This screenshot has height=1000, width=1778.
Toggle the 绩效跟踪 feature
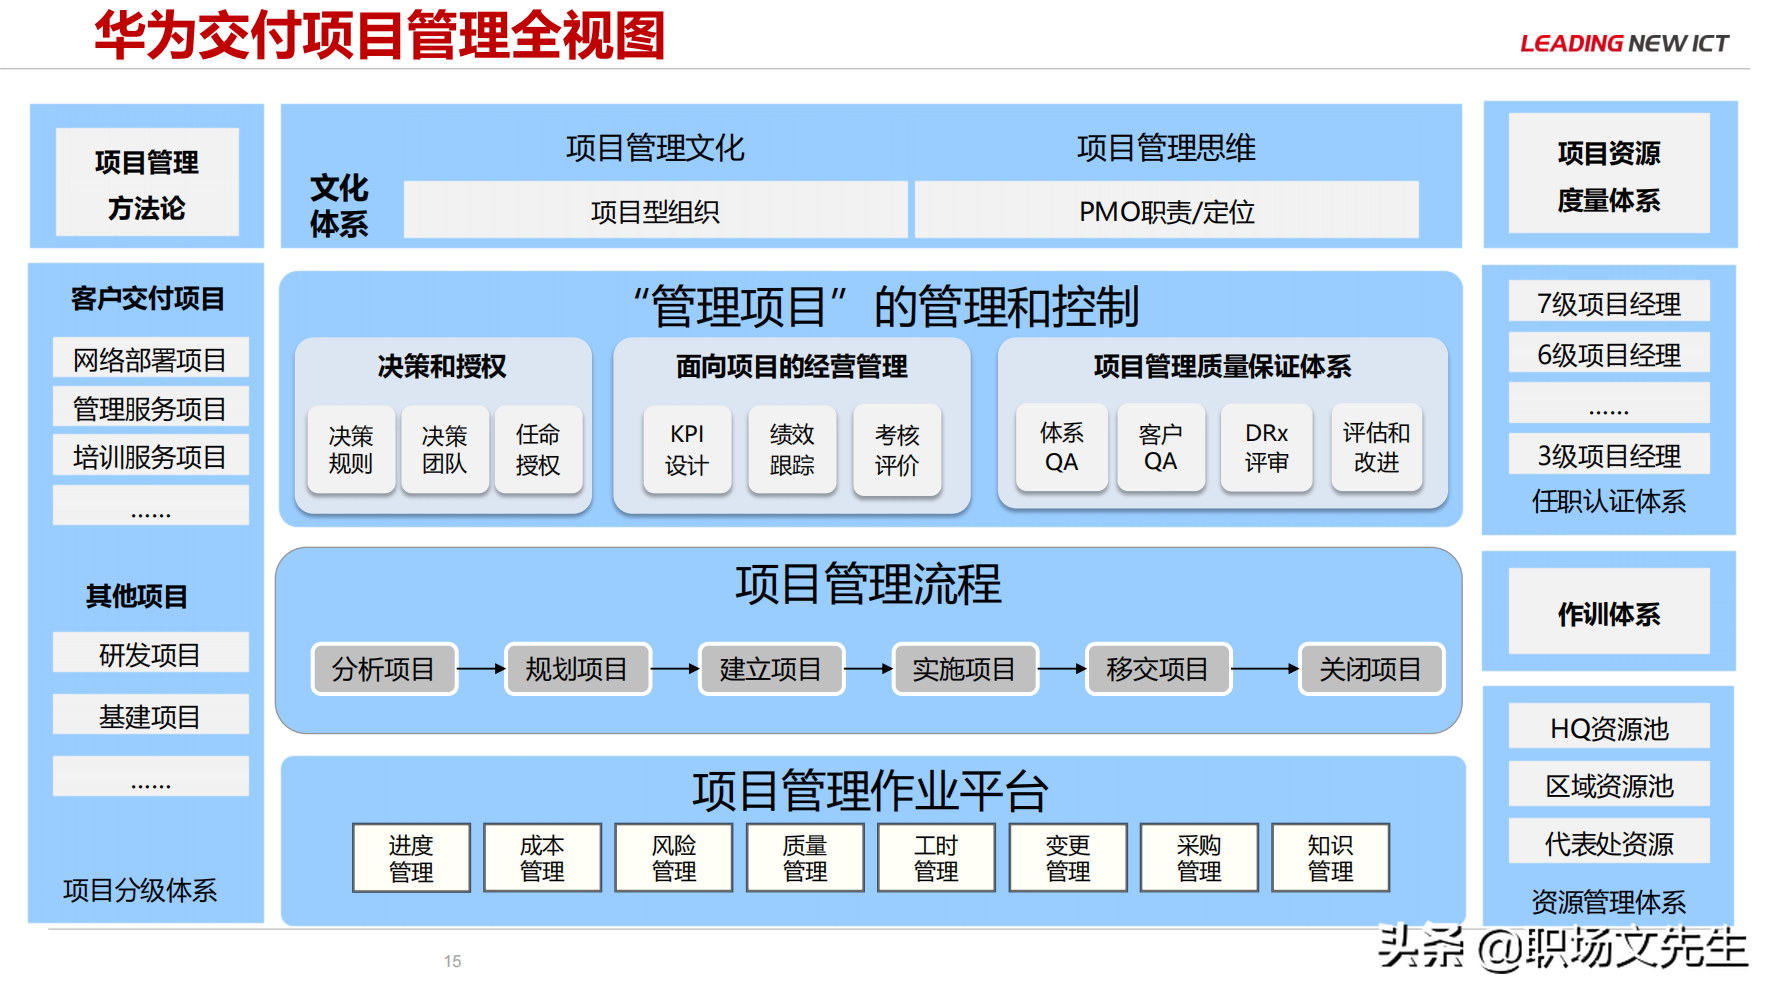coord(792,449)
